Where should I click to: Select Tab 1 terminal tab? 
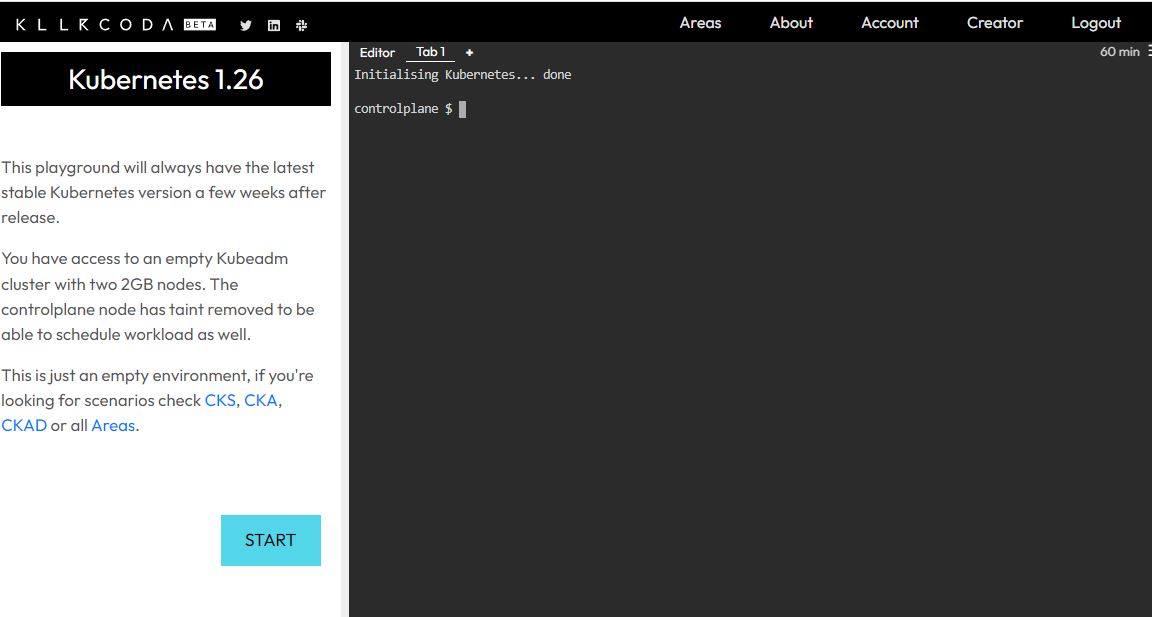[431, 51]
